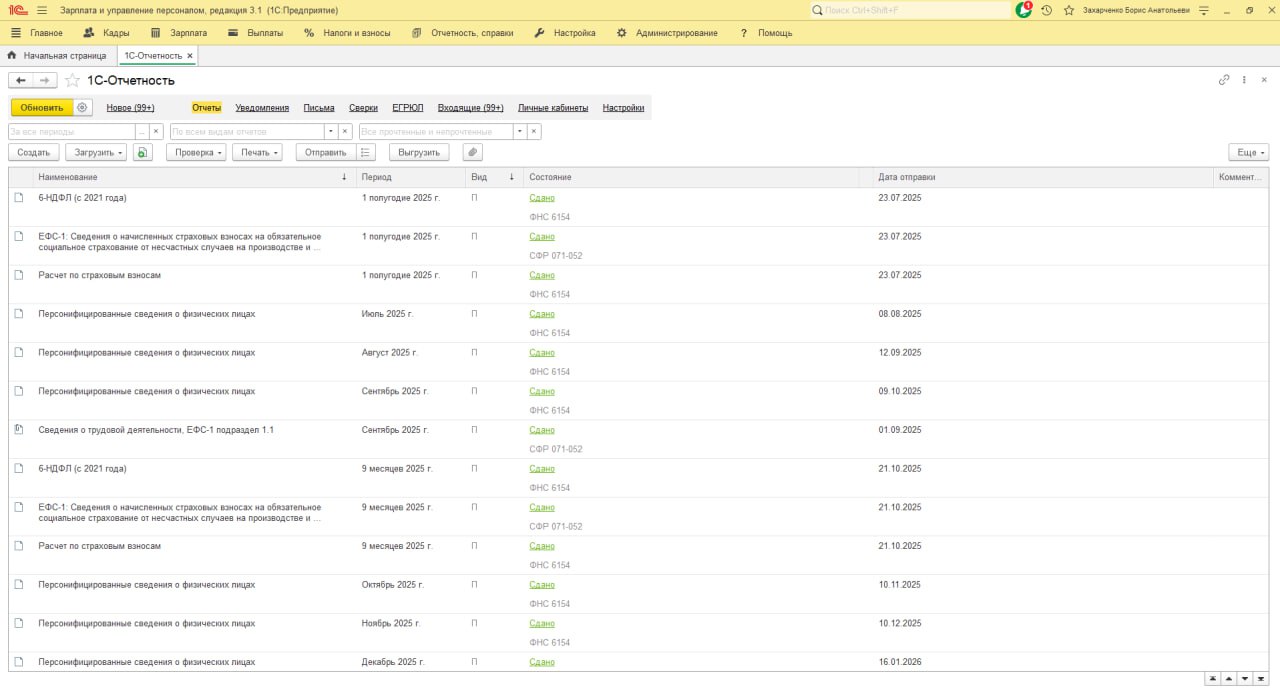Click the green load-from-file icon
The width and height of the screenshot is (1280, 693).
click(x=143, y=152)
